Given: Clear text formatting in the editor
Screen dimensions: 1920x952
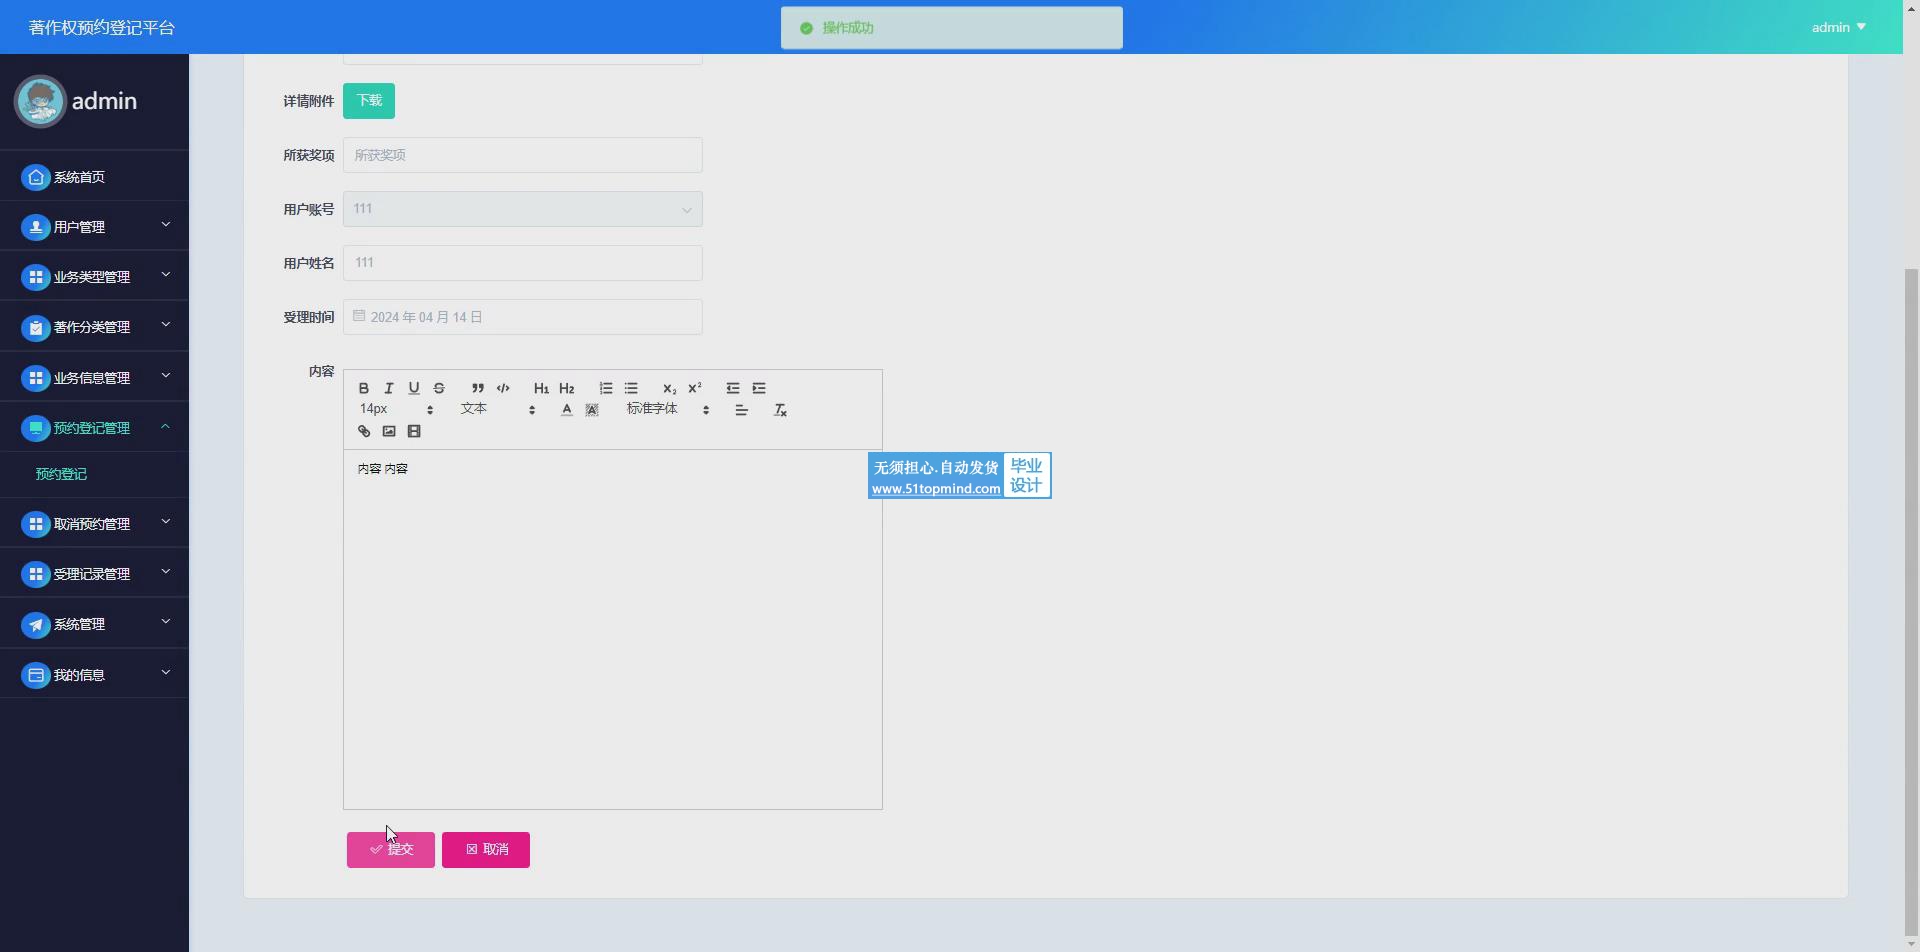Looking at the screenshot, I should tap(781, 410).
